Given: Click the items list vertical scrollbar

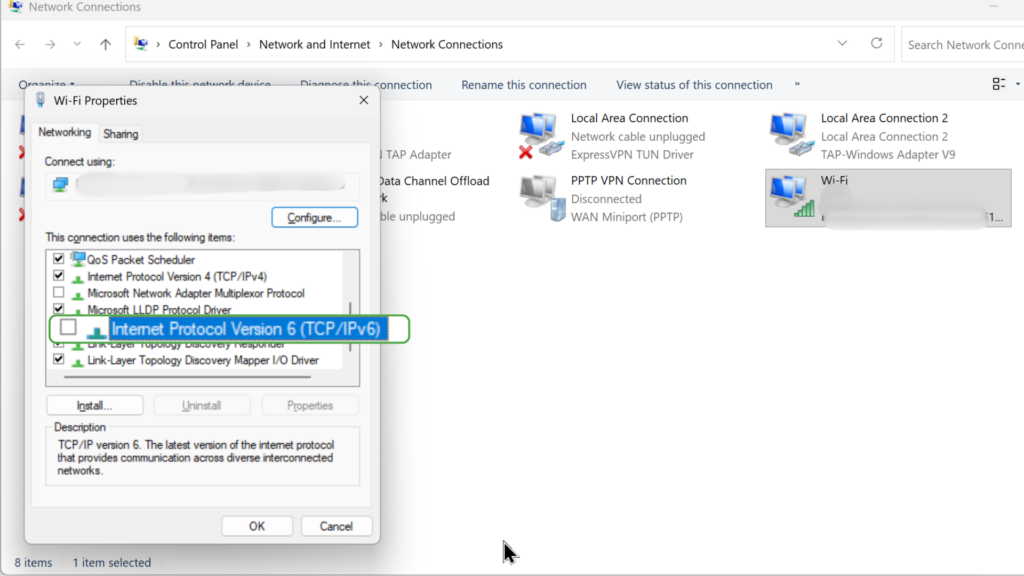Looking at the screenshot, I should (x=351, y=327).
